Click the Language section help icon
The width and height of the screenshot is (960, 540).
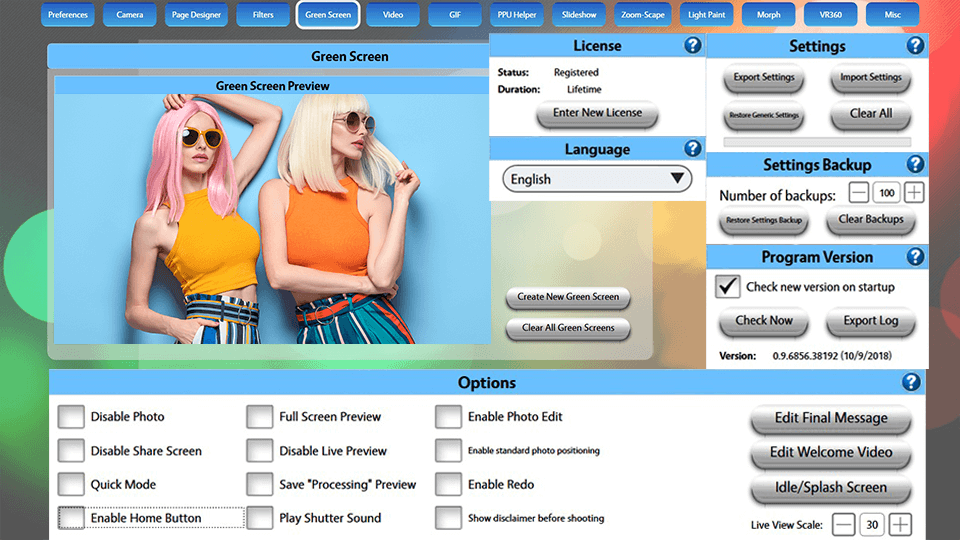[x=692, y=149]
